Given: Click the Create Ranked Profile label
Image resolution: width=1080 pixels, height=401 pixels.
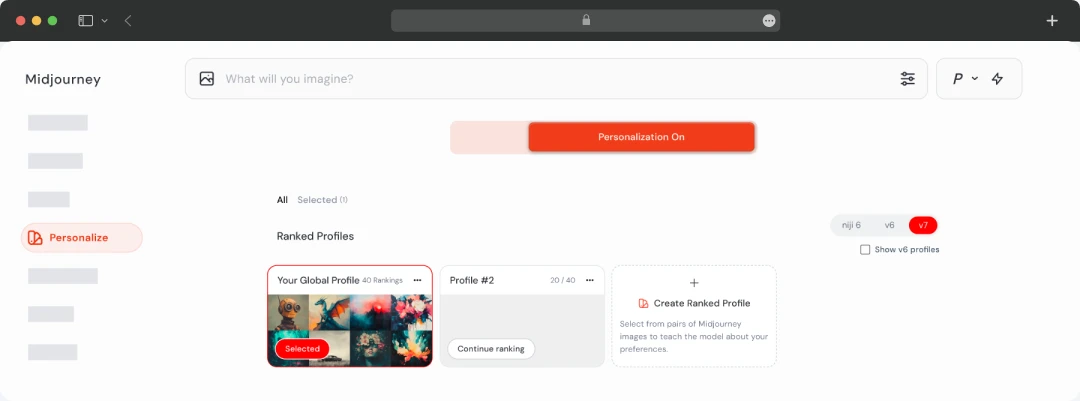Looking at the screenshot, I should (702, 303).
